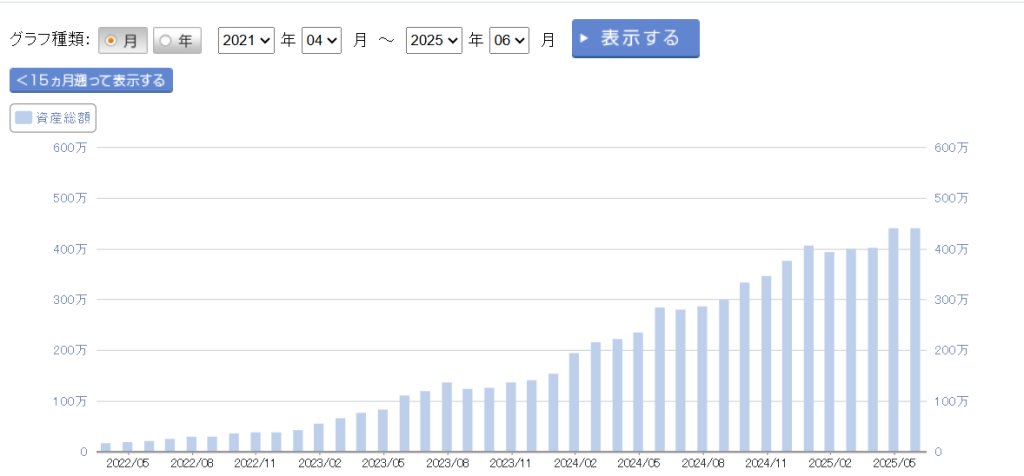Image resolution: width=1024 pixels, height=476 pixels.
Task: Click the light blue 資産総額 legend swatch
Action: (24, 117)
